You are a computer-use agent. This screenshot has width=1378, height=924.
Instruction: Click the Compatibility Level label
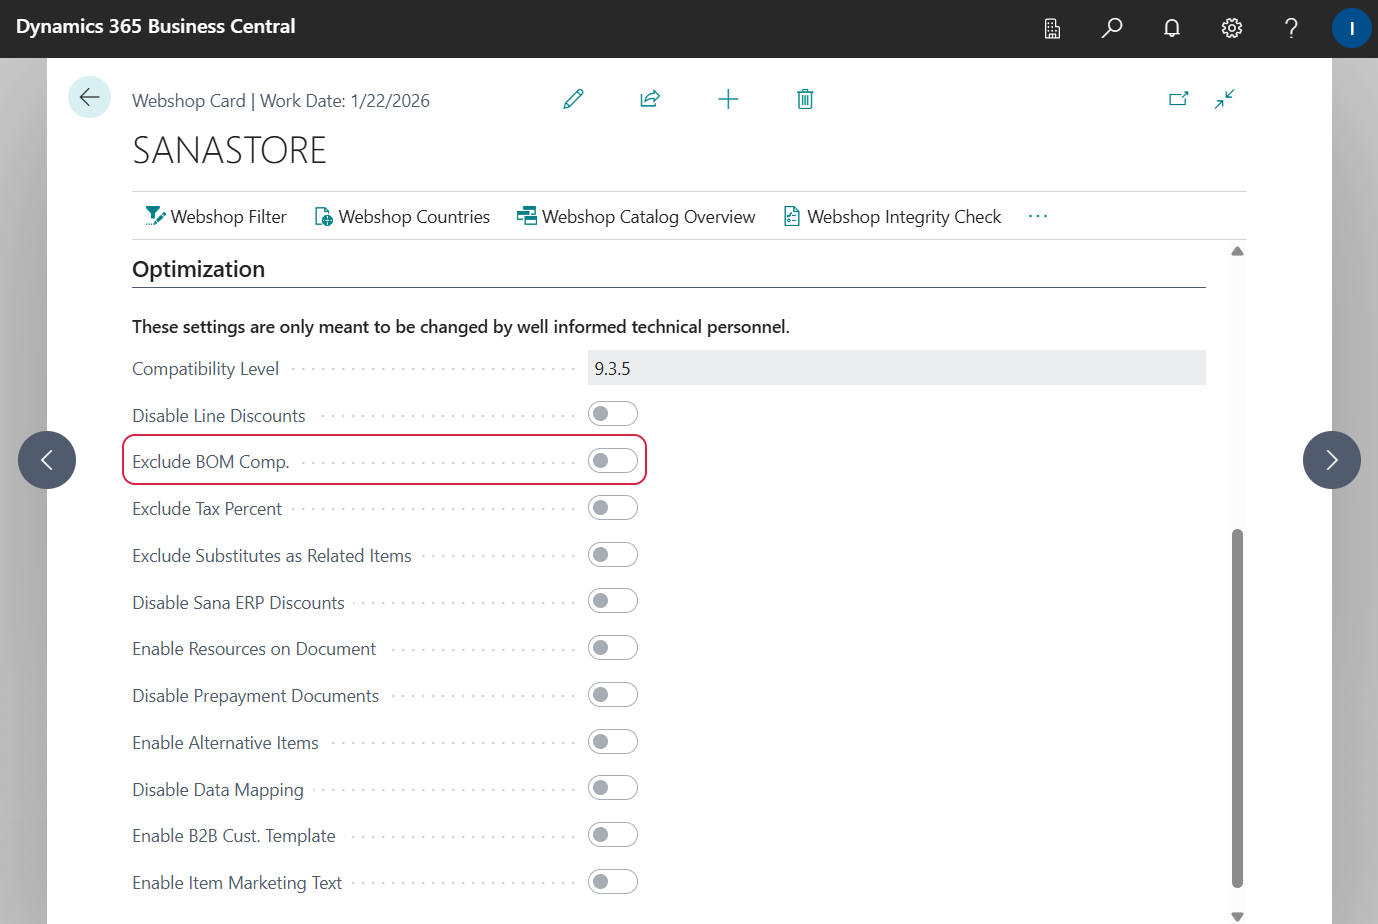[205, 369]
